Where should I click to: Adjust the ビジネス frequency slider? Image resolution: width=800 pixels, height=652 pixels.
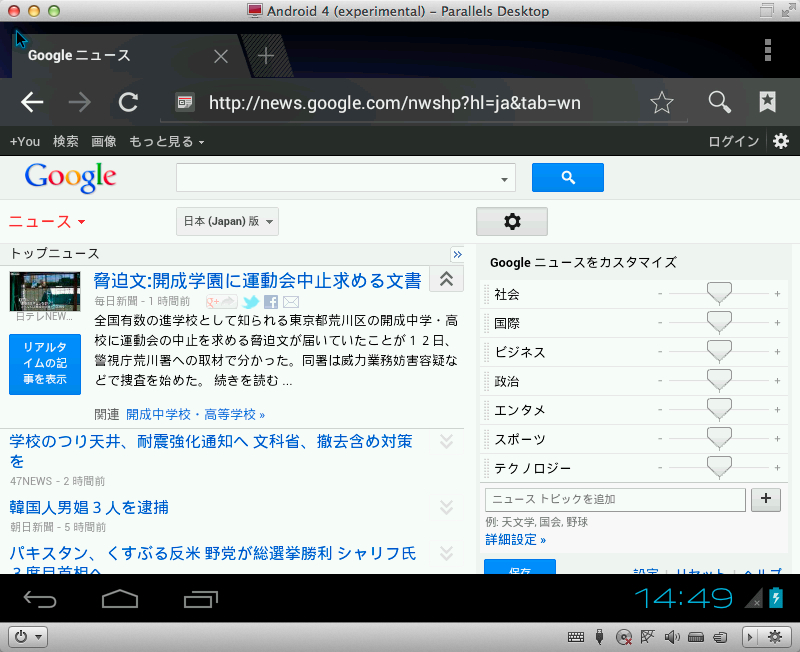pos(719,352)
